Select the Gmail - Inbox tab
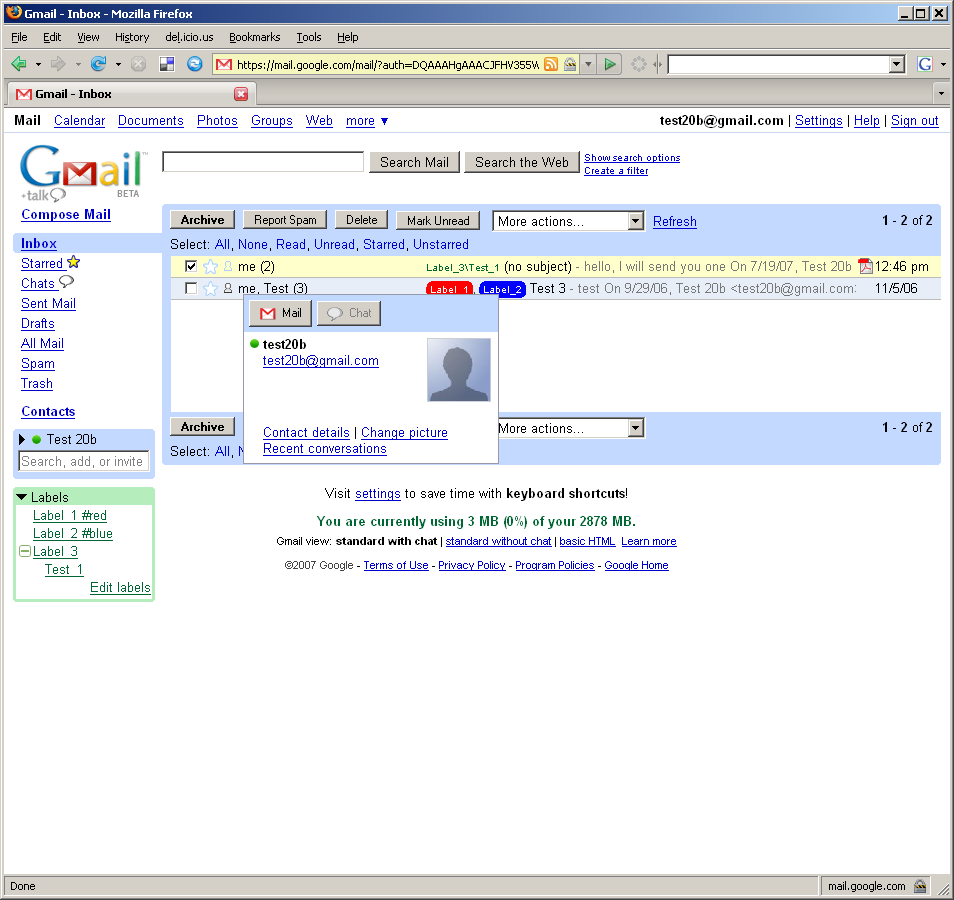Image resolution: width=954 pixels, height=900 pixels. click(131, 94)
